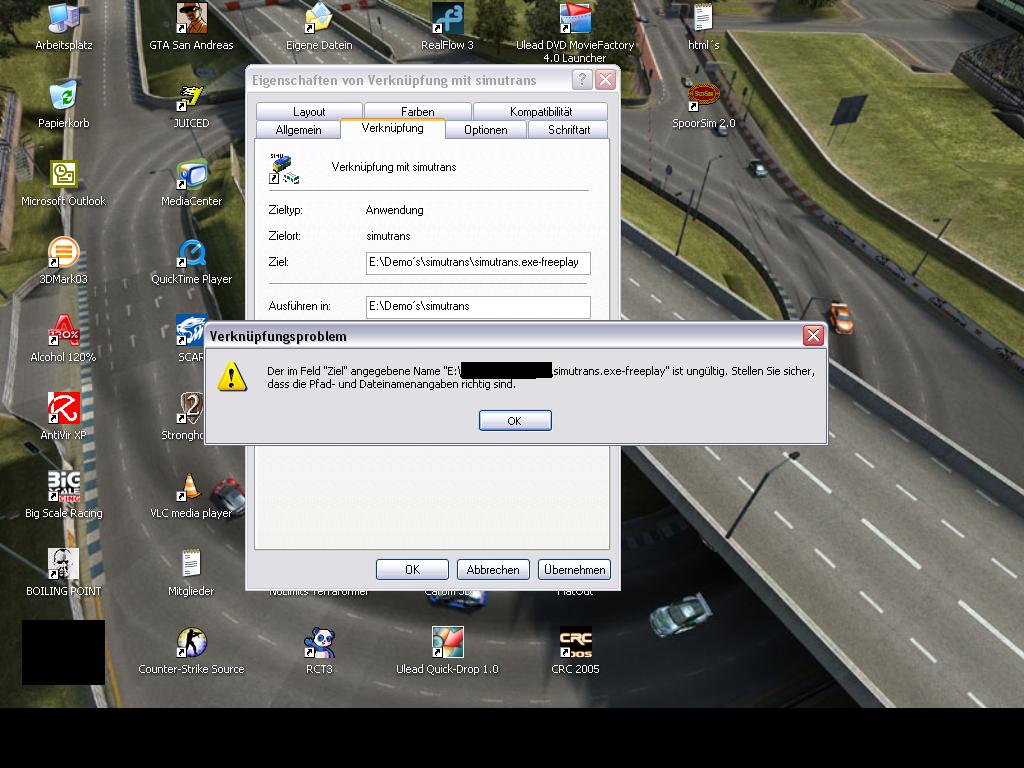The width and height of the screenshot is (1024, 768).
Task: Select the RCT3 desktop icon
Action: coord(319,643)
